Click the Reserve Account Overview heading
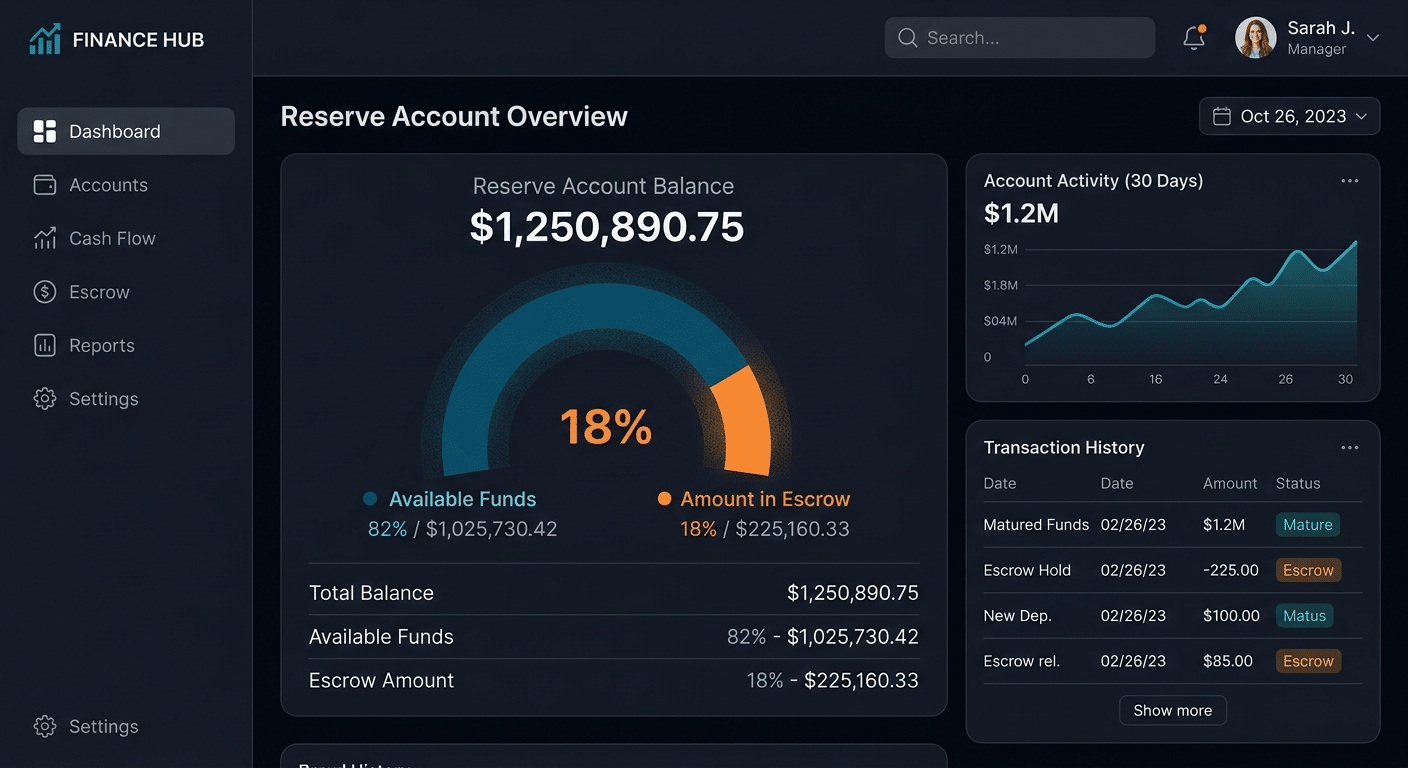This screenshot has height=768, width=1408. coord(454,116)
